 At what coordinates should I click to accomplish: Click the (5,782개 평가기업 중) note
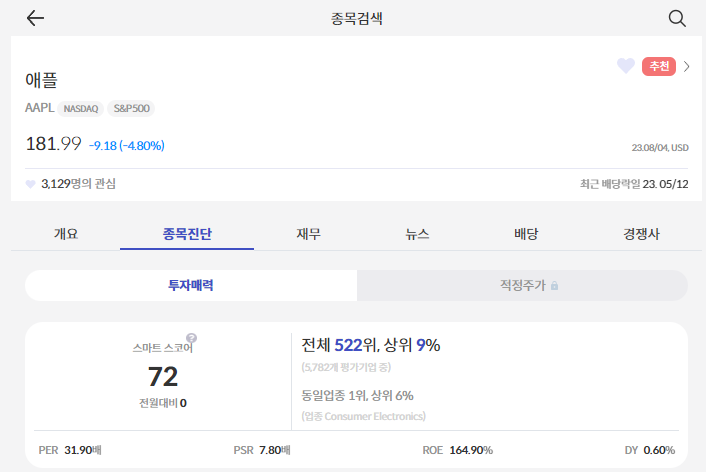pos(346,368)
